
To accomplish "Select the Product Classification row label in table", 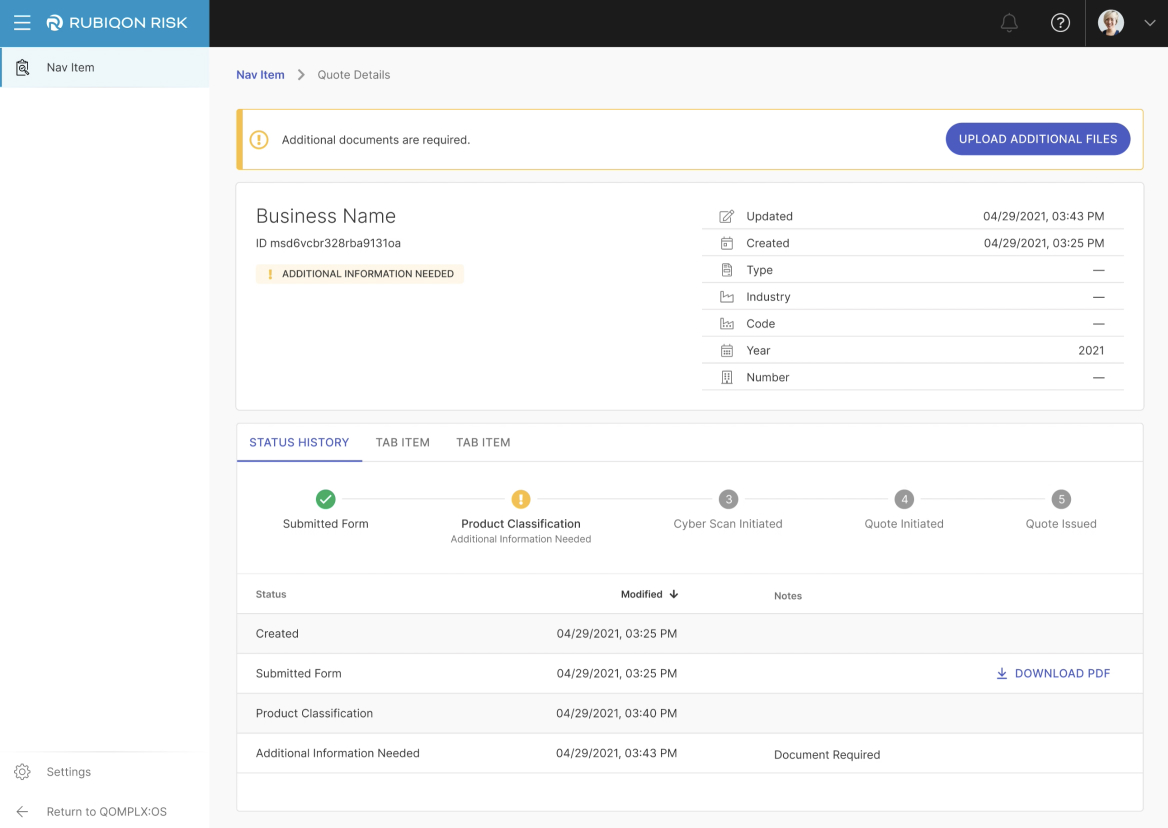I will click(x=314, y=713).
